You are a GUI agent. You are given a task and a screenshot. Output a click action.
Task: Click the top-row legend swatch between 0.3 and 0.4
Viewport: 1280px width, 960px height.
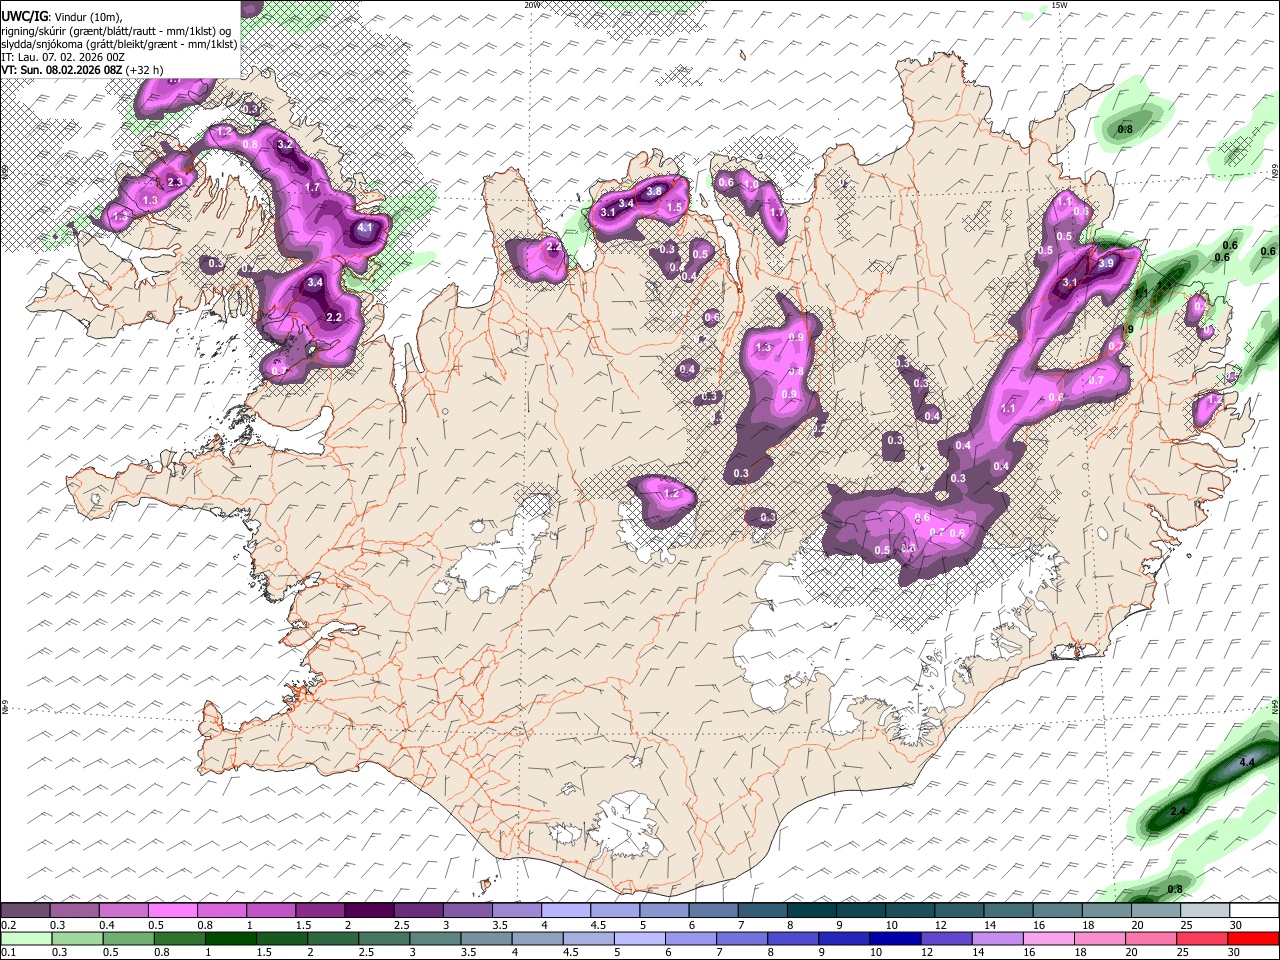click(74, 911)
